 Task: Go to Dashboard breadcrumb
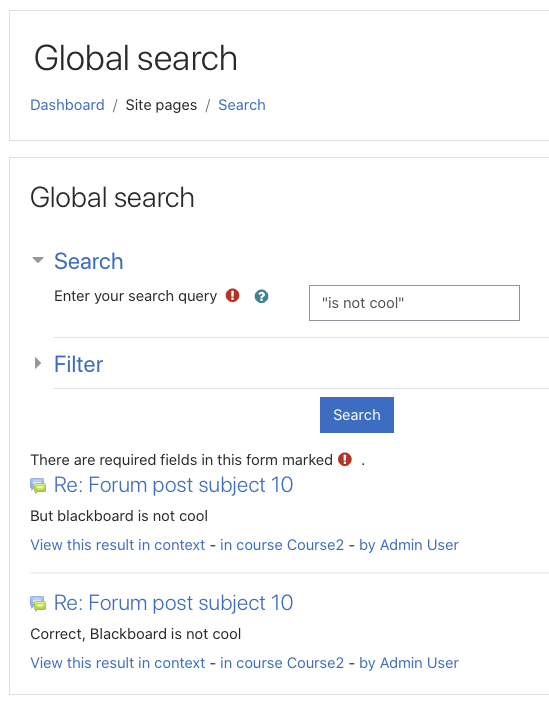tap(67, 105)
